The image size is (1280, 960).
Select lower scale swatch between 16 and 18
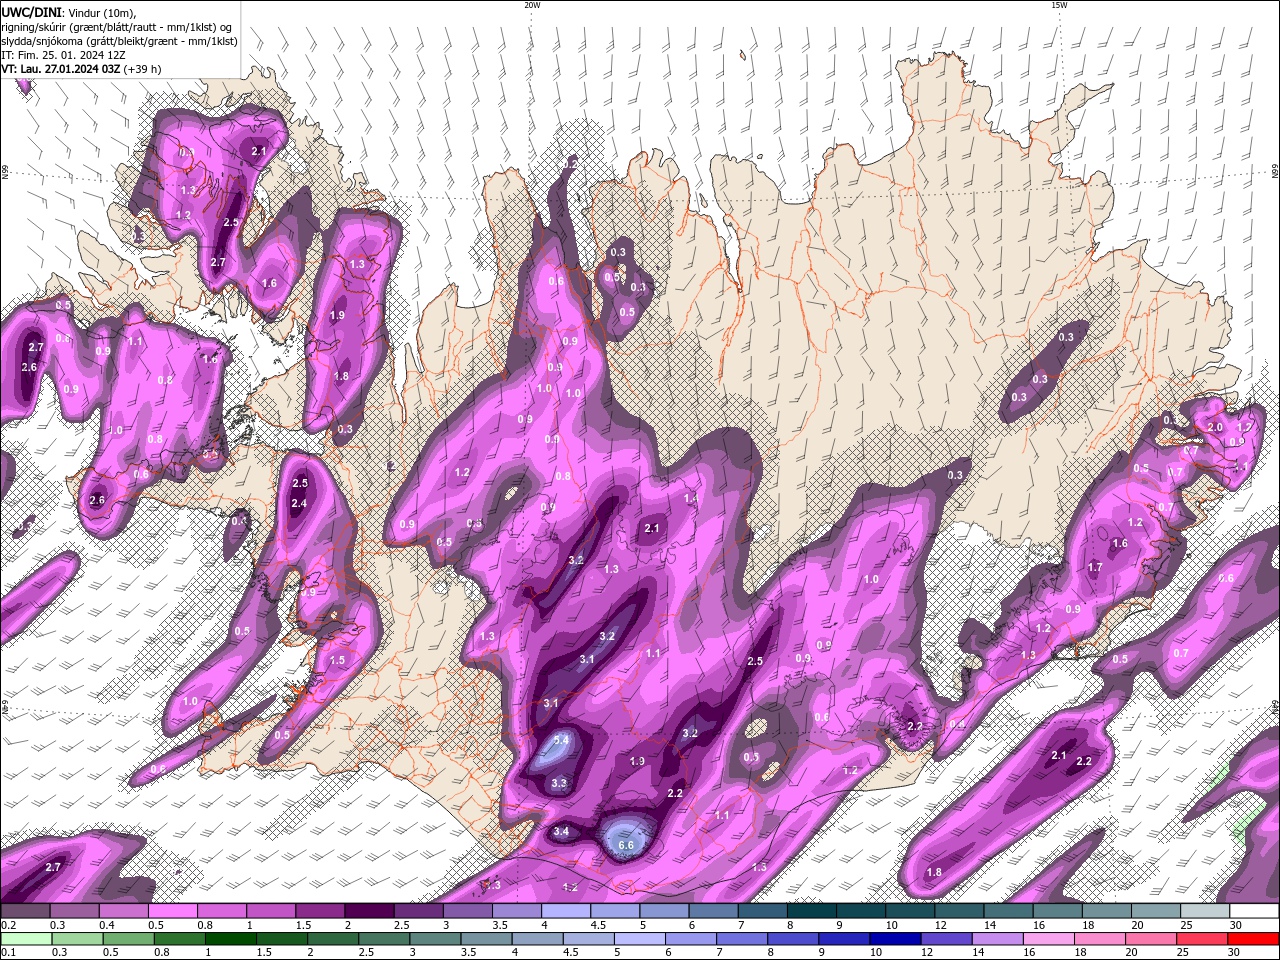tap(1047, 939)
